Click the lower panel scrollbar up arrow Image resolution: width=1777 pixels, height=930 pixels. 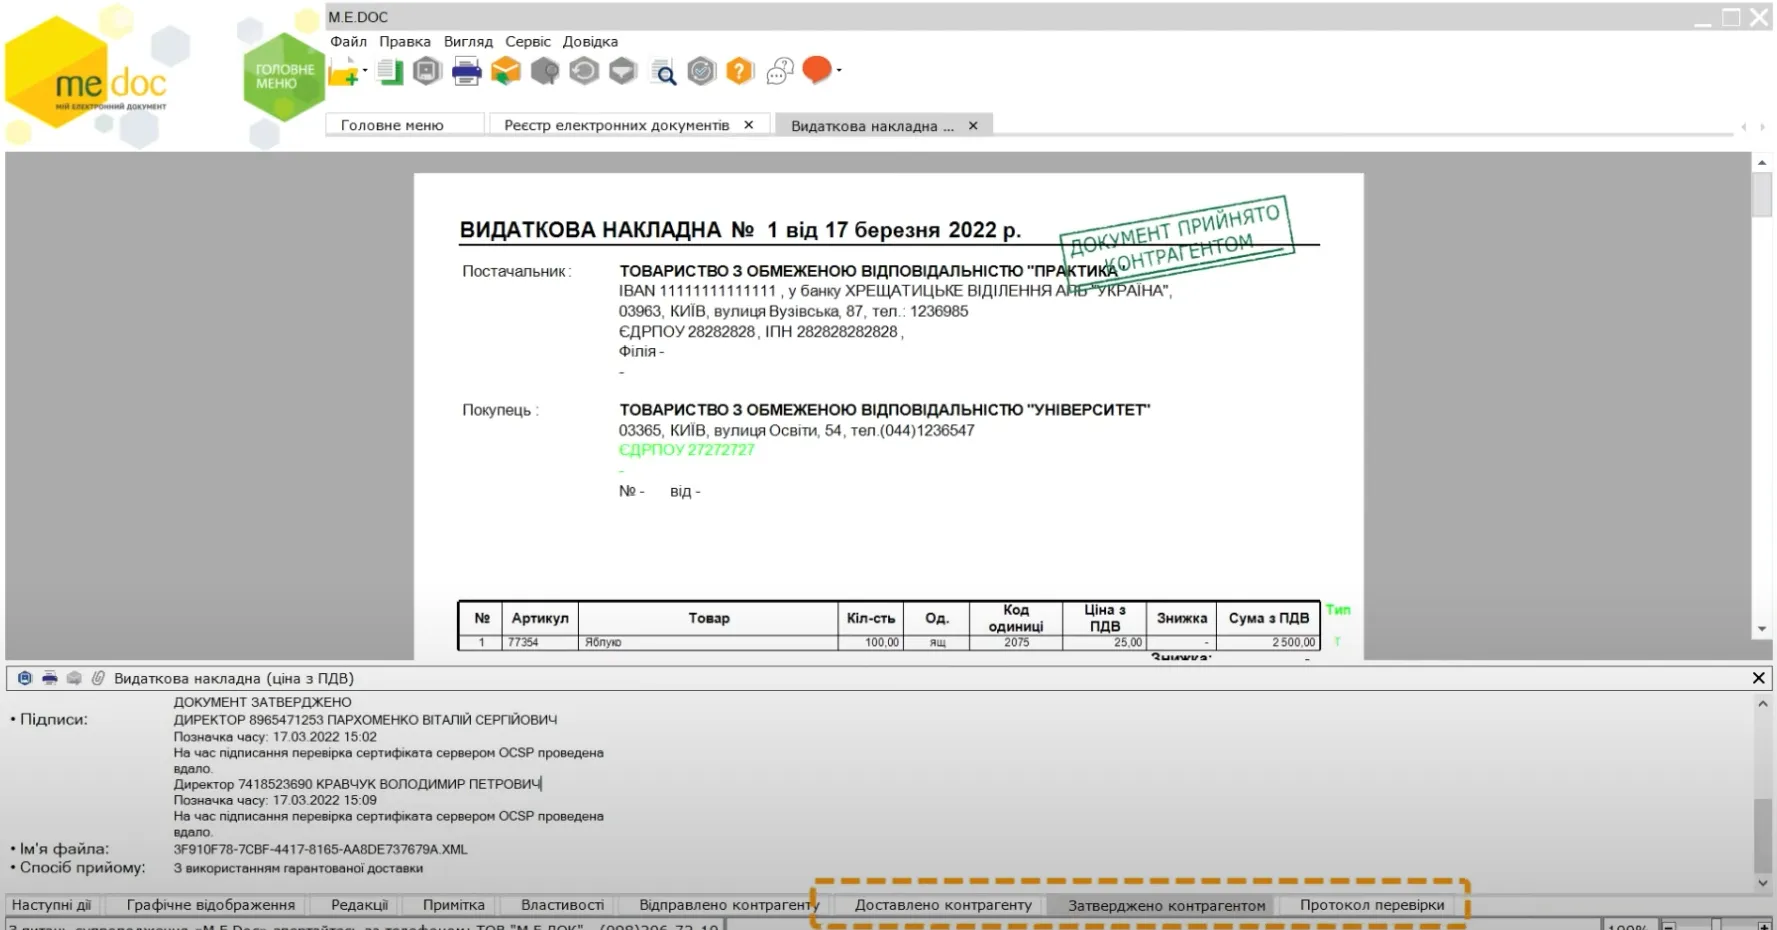[x=1762, y=704]
